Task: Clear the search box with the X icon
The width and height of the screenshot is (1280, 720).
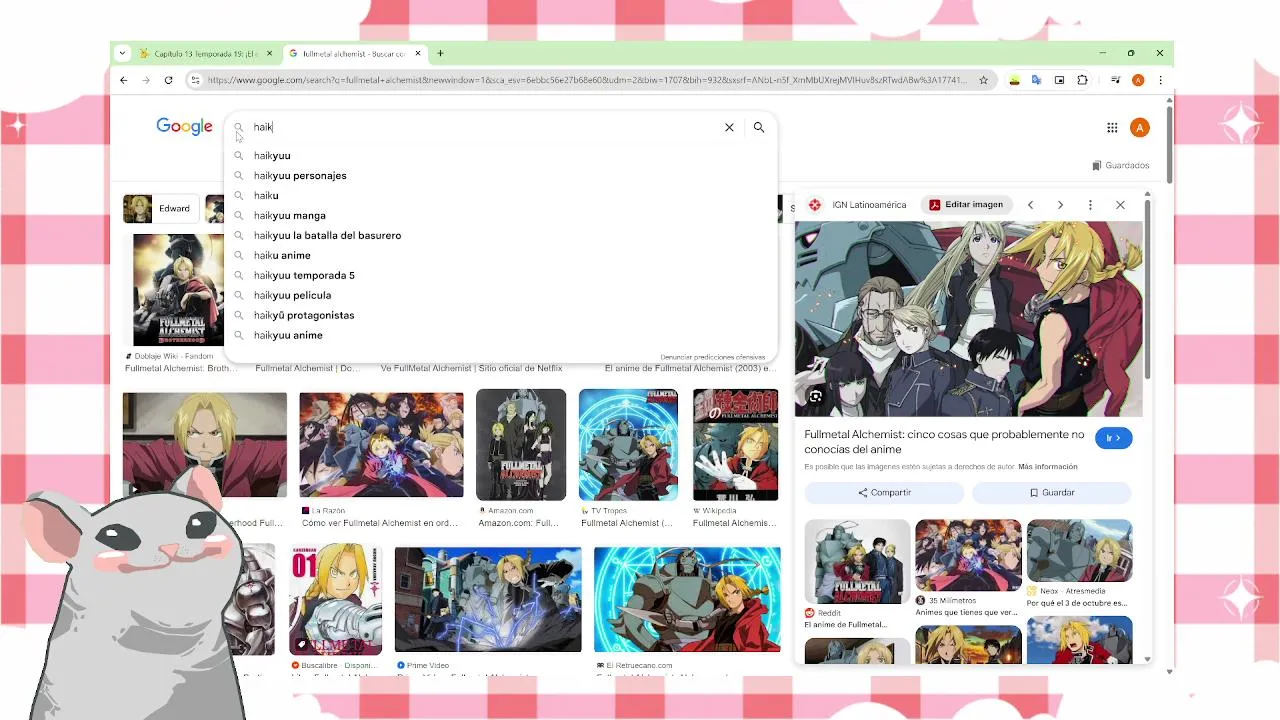Action: (x=729, y=127)
